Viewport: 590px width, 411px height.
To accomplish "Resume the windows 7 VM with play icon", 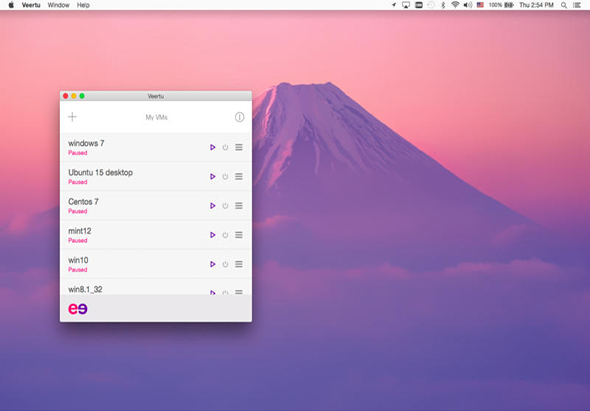I will click(213, 147).
